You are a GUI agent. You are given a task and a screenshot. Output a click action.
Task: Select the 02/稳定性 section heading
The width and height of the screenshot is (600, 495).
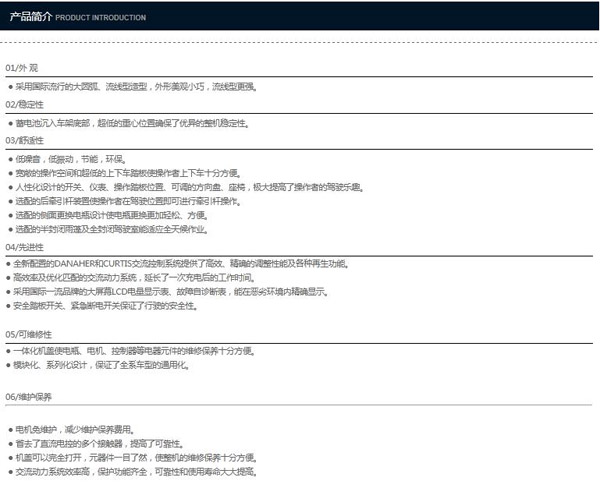tap(25, 104)
